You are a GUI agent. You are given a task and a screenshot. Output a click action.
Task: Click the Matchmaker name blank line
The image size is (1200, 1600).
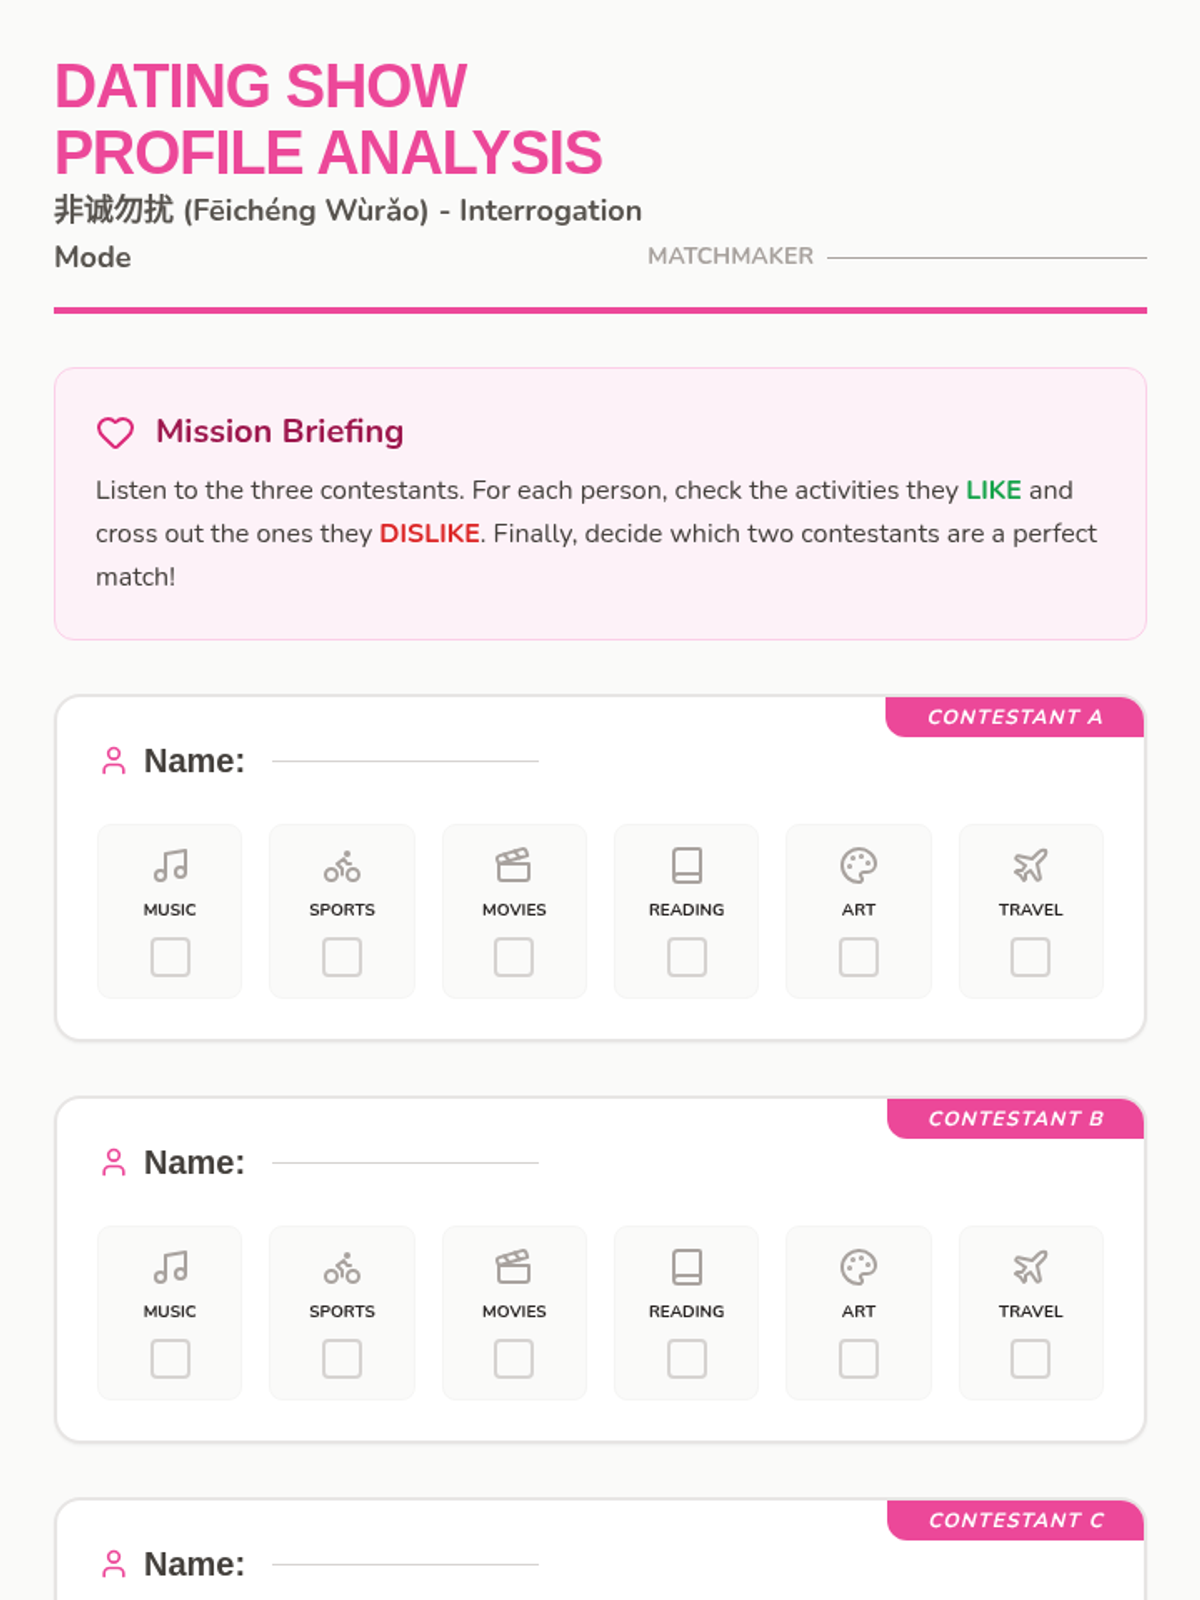(987, 257)
